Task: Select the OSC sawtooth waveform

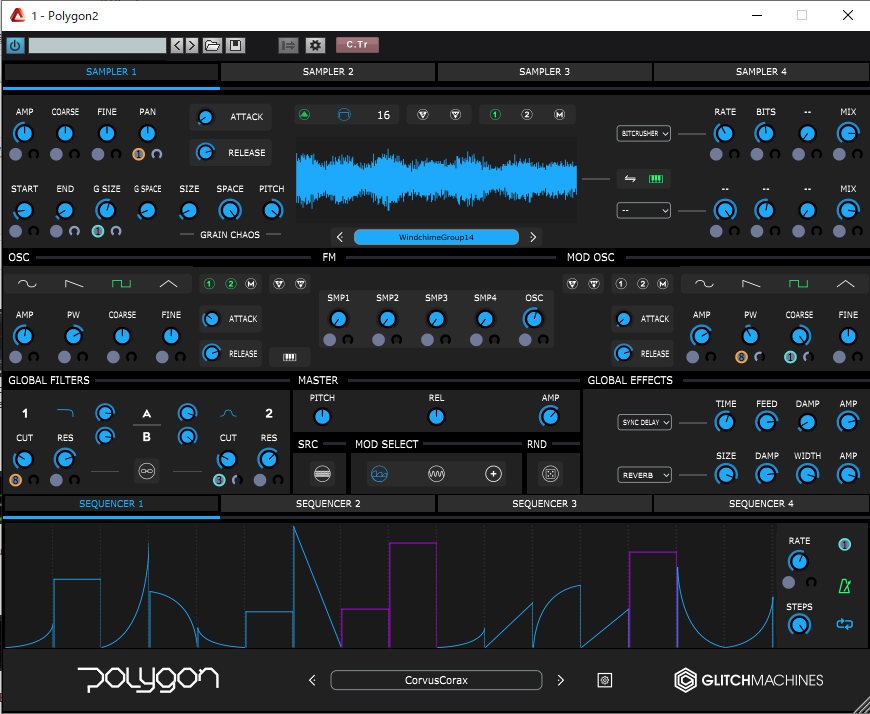Action: pos(74,284)
